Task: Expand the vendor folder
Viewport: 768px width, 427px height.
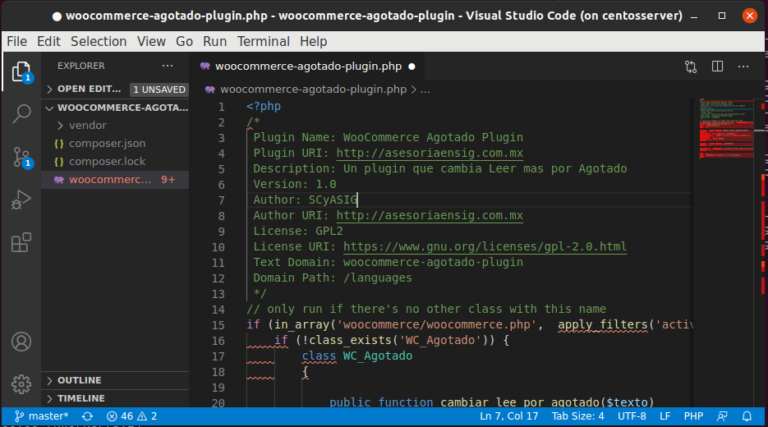Action: coord(116,125)
